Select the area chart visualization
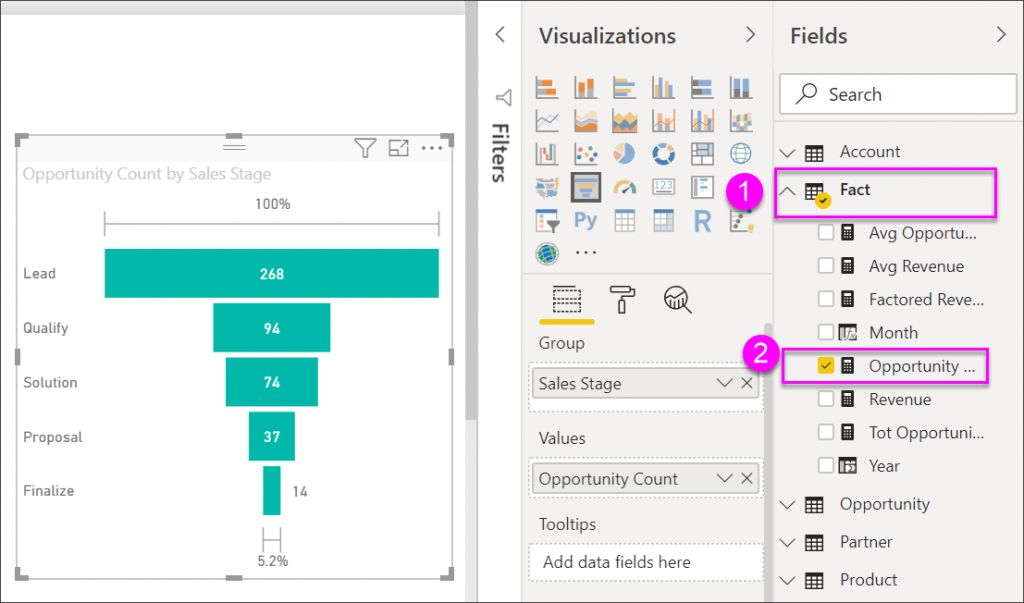This screenshot has height=603, width=1024. (x=585, y=121)
